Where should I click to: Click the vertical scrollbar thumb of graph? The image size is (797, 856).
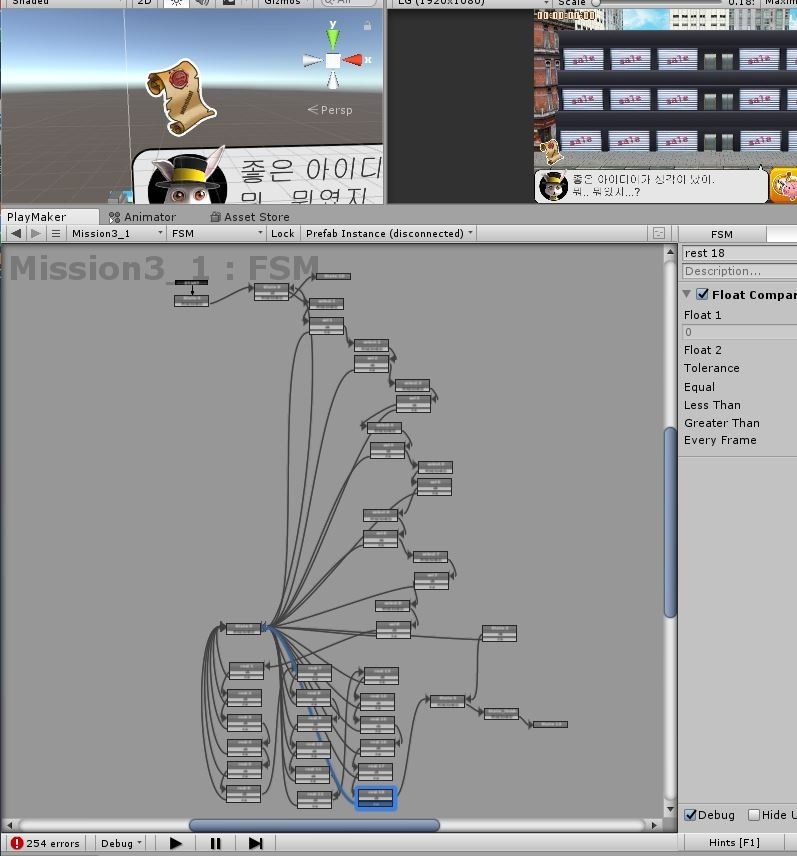670,522
